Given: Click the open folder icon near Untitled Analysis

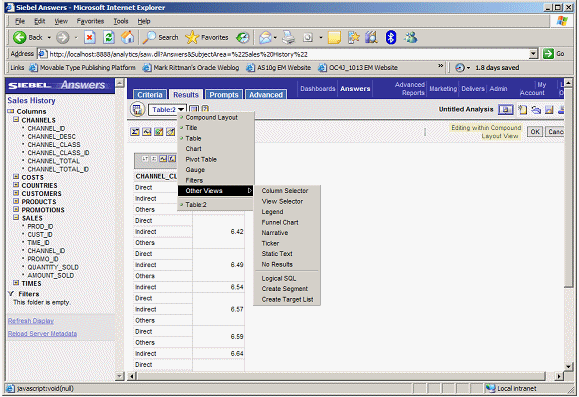Looking at the screenshot, I should 536,110.
